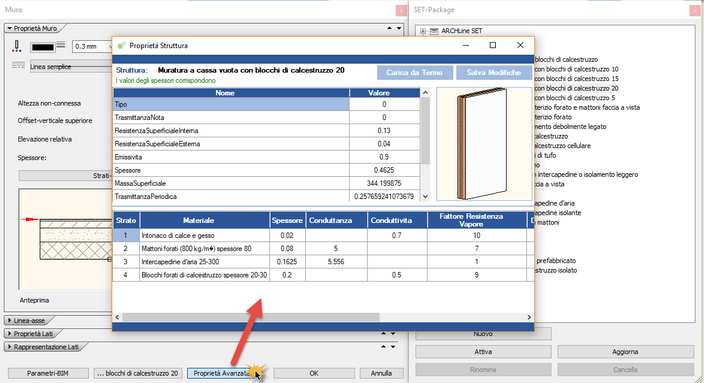Click the wall layers Anteprima preview
Image resolution: width=704 pixels, height=383 pixels.
(x=66, y=239)
